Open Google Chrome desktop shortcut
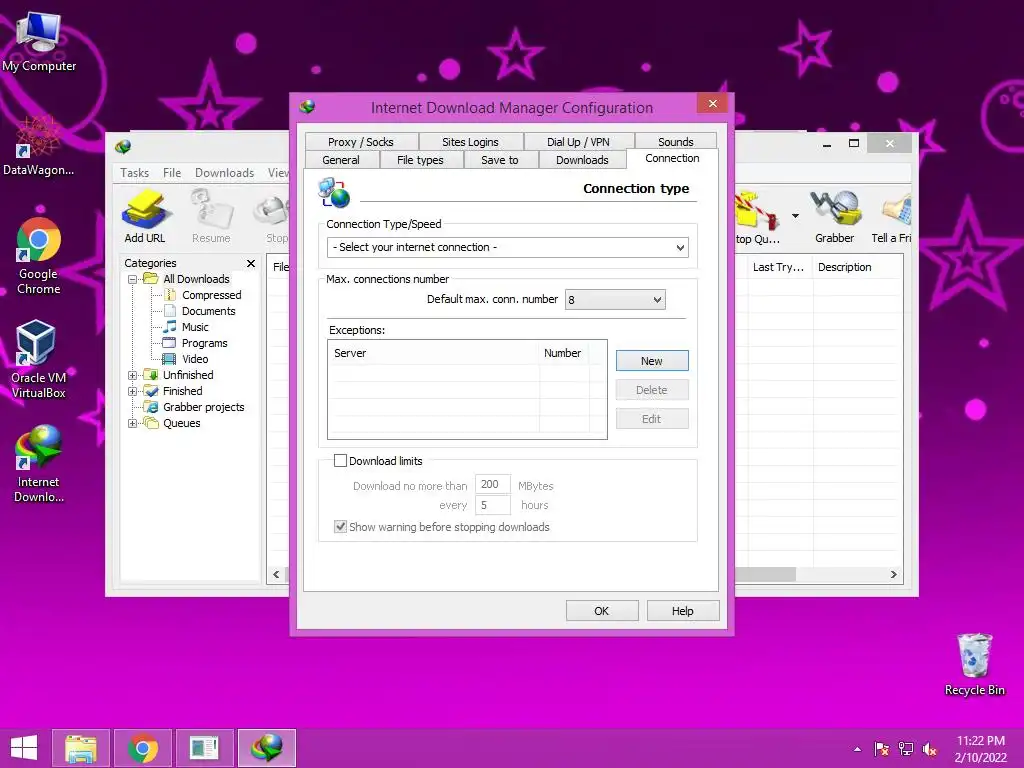1024x768 pixels. [39, 256]
